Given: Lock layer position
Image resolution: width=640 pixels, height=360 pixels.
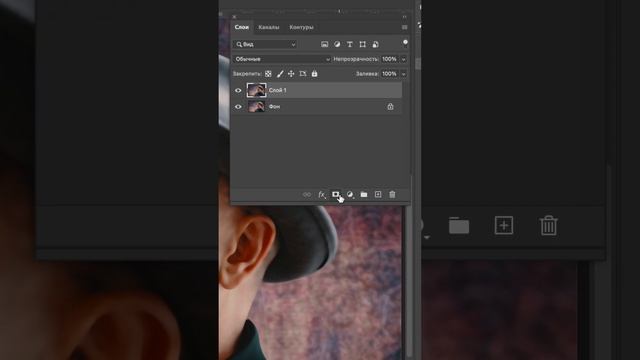Looking at the screenshot, I should coord(291,74).
